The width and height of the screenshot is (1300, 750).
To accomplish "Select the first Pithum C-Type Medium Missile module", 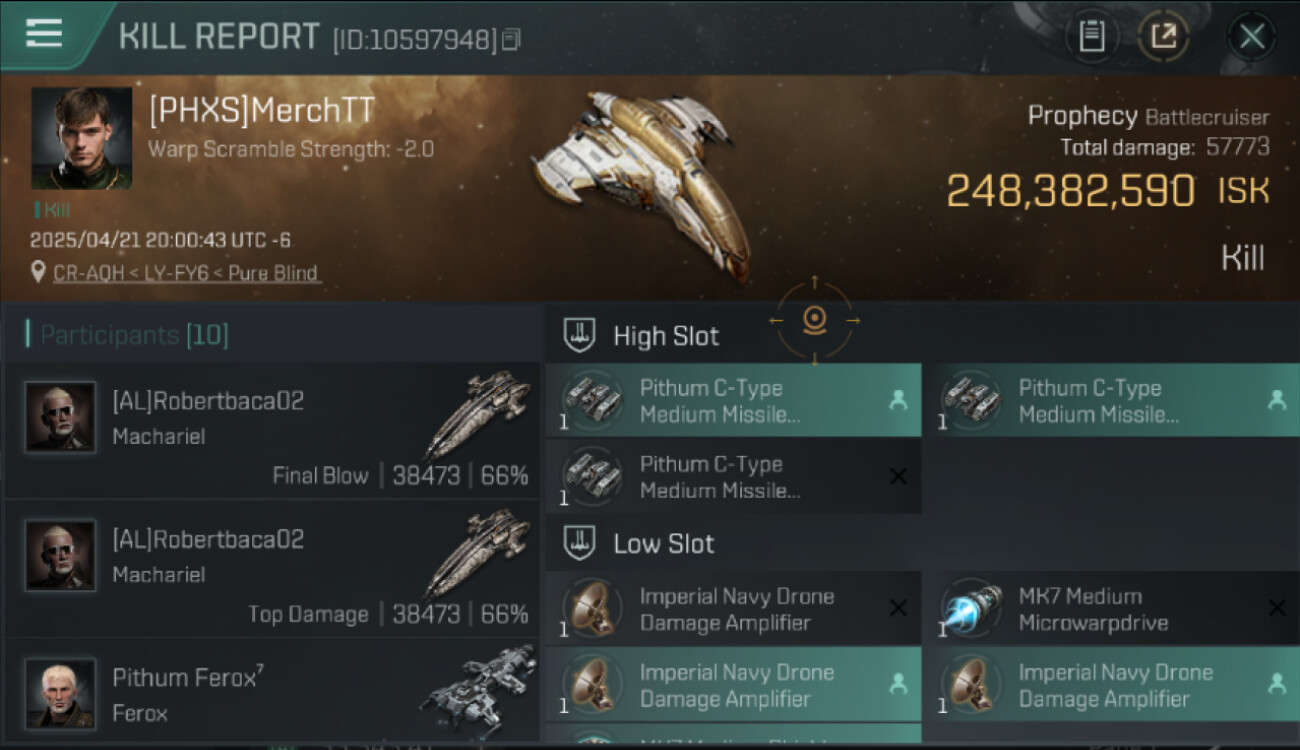I will (733, 400).
